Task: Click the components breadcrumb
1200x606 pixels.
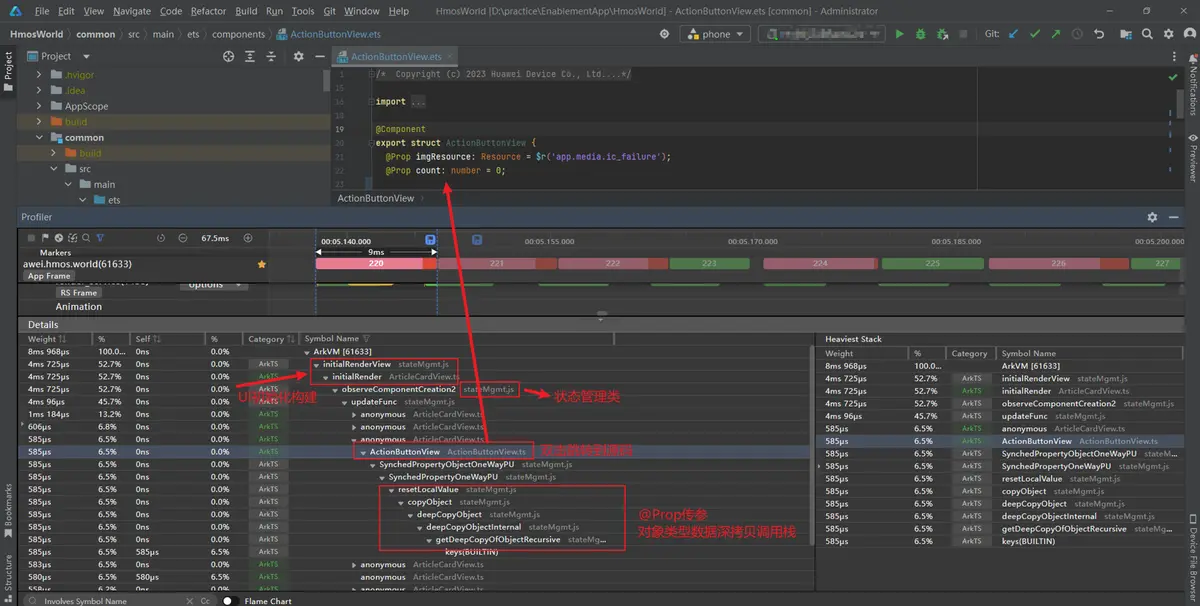Action: coord(238,34)
